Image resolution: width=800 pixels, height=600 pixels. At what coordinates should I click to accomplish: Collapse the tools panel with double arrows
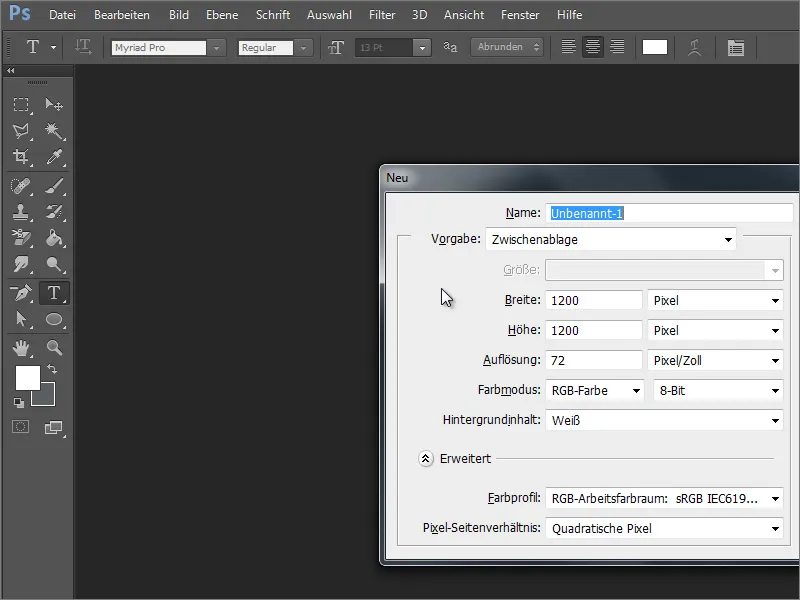(x=11, y=70)
